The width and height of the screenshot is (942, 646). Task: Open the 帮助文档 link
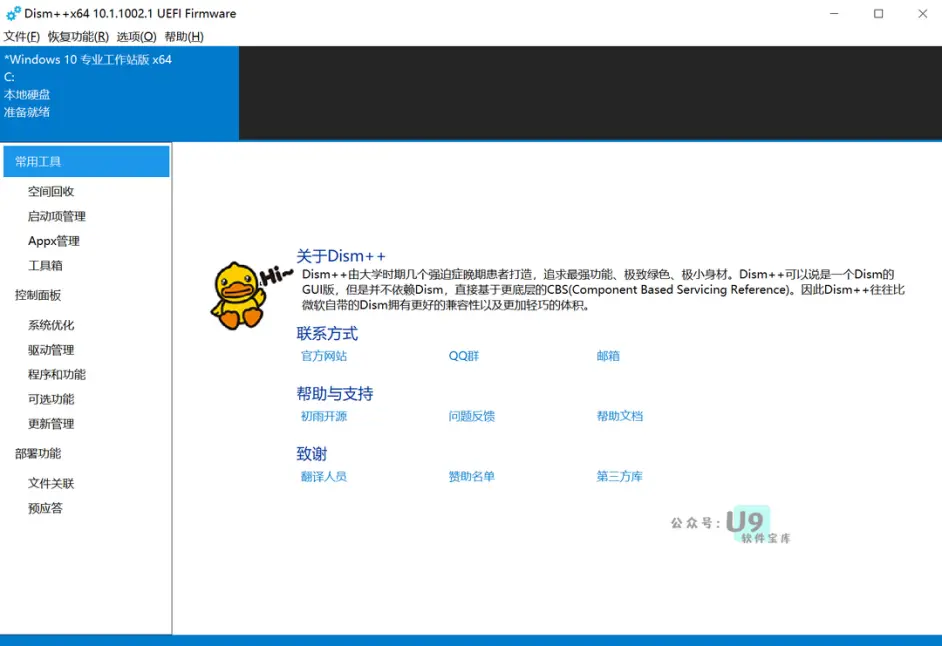[x=619, y=416]
